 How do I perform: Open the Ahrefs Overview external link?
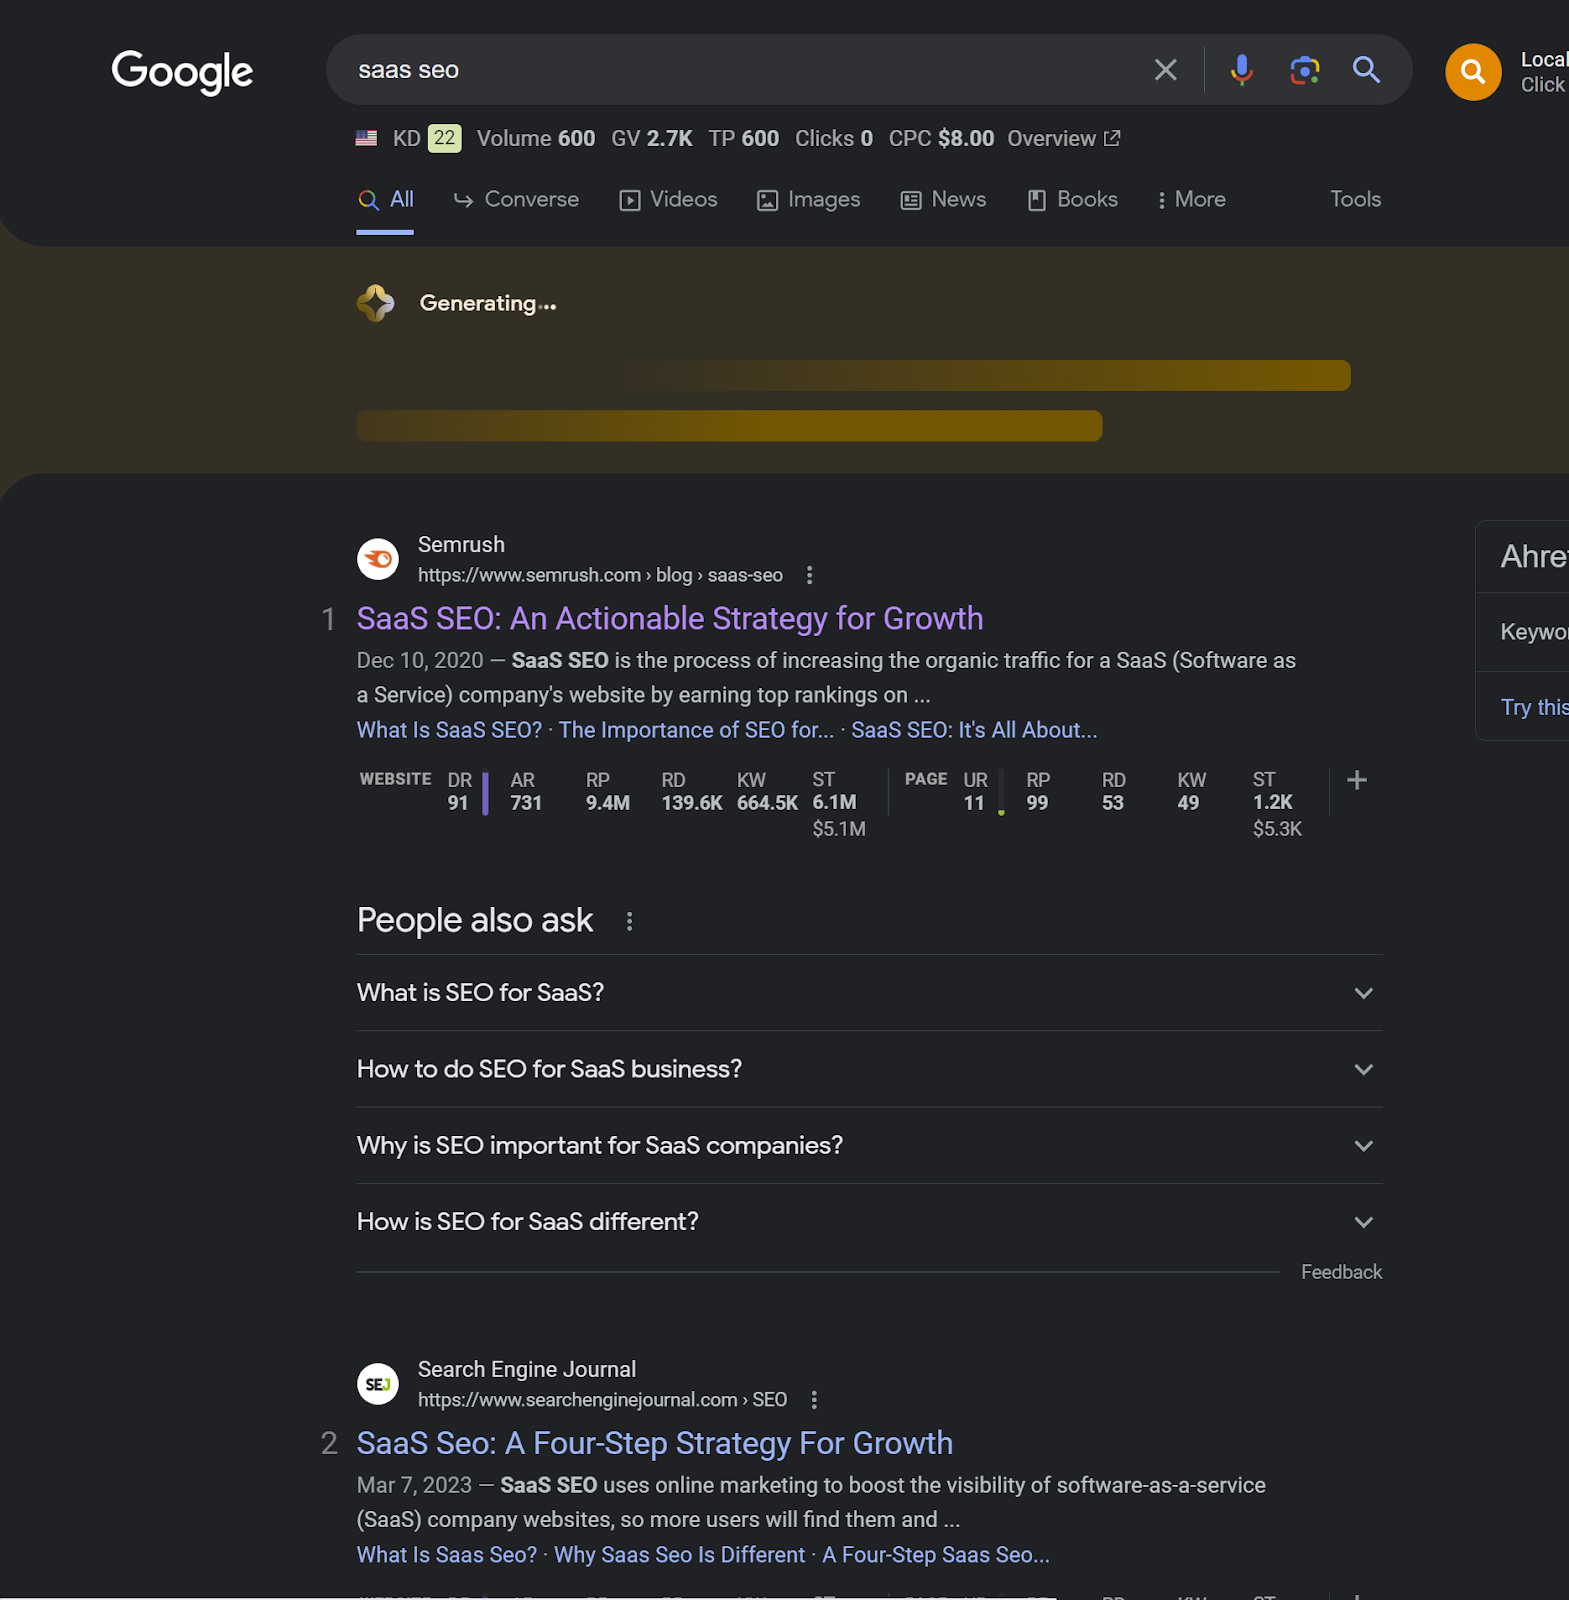coord(1063,138)
